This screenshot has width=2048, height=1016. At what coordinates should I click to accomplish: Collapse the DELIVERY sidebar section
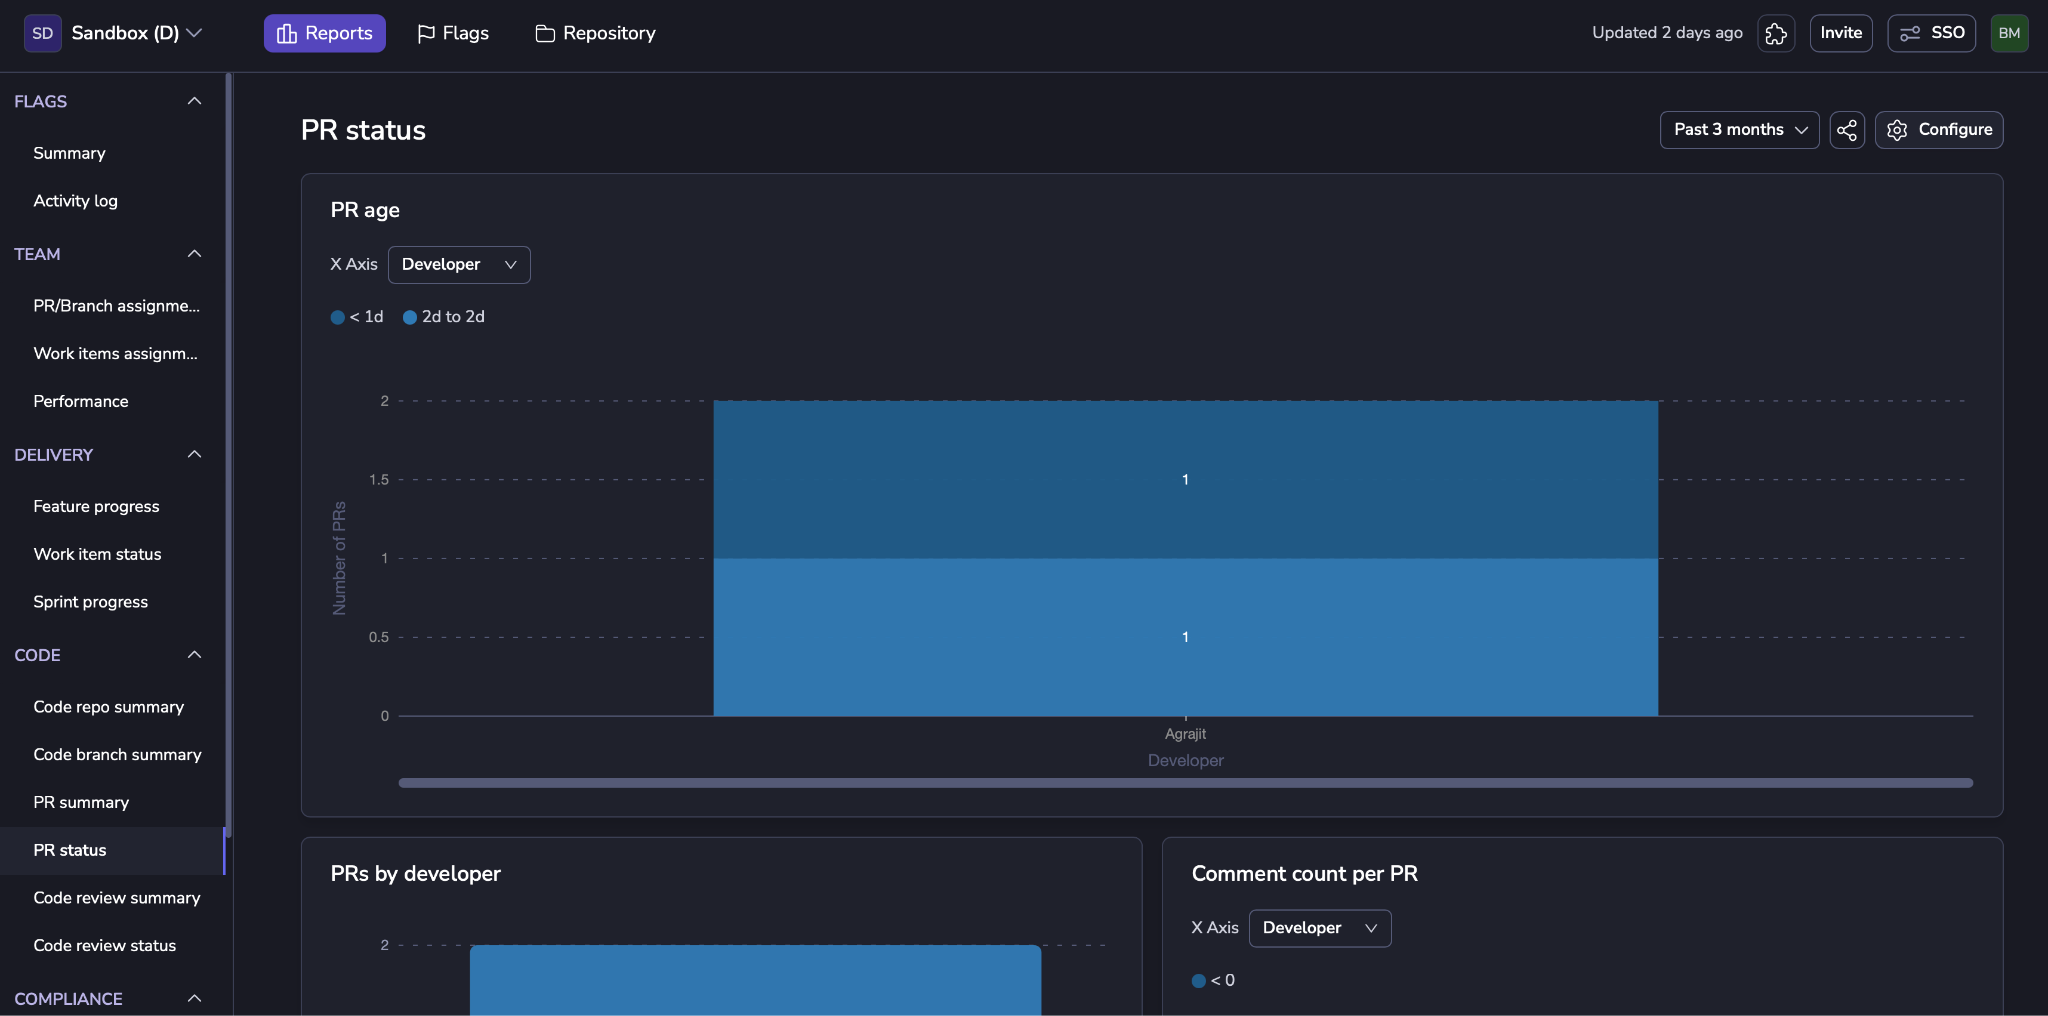pos(195,455)
